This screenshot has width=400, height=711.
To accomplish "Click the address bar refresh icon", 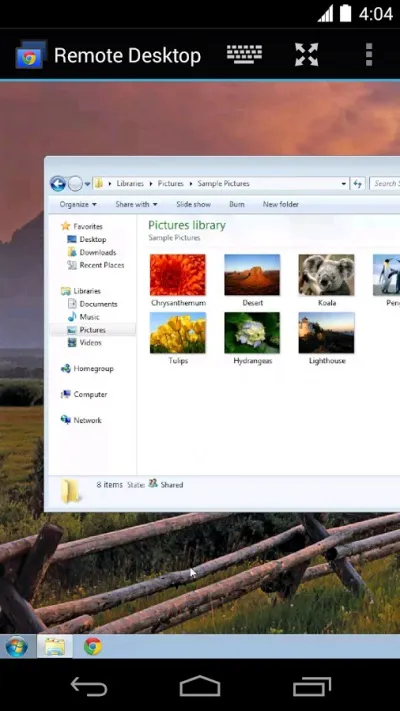I will click(x=358, y=184).
